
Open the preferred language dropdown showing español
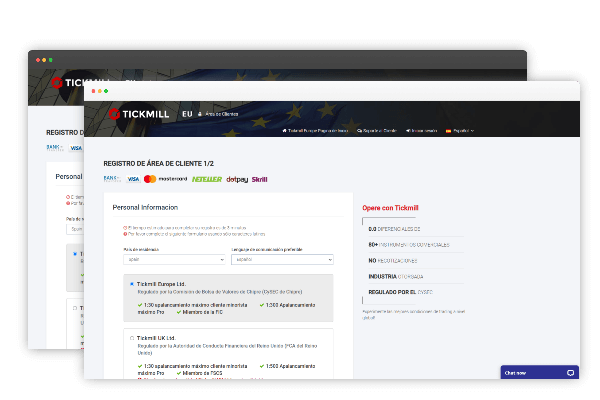[x=282, y=260]
